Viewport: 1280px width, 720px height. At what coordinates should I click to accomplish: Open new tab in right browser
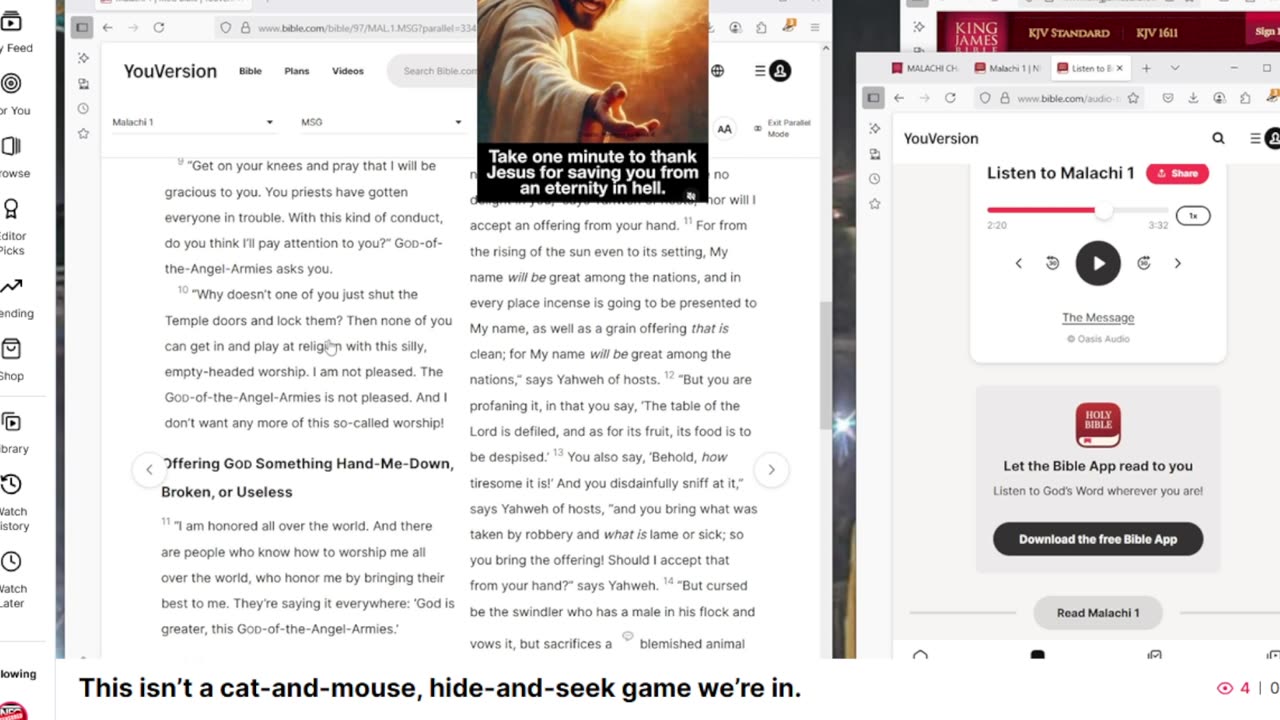click(x=1146, y=68)
